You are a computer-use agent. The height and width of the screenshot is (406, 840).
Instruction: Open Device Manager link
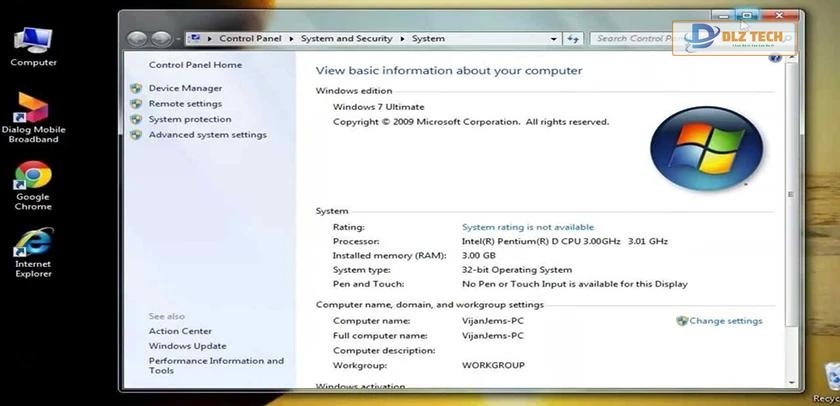tap(185, 88)
